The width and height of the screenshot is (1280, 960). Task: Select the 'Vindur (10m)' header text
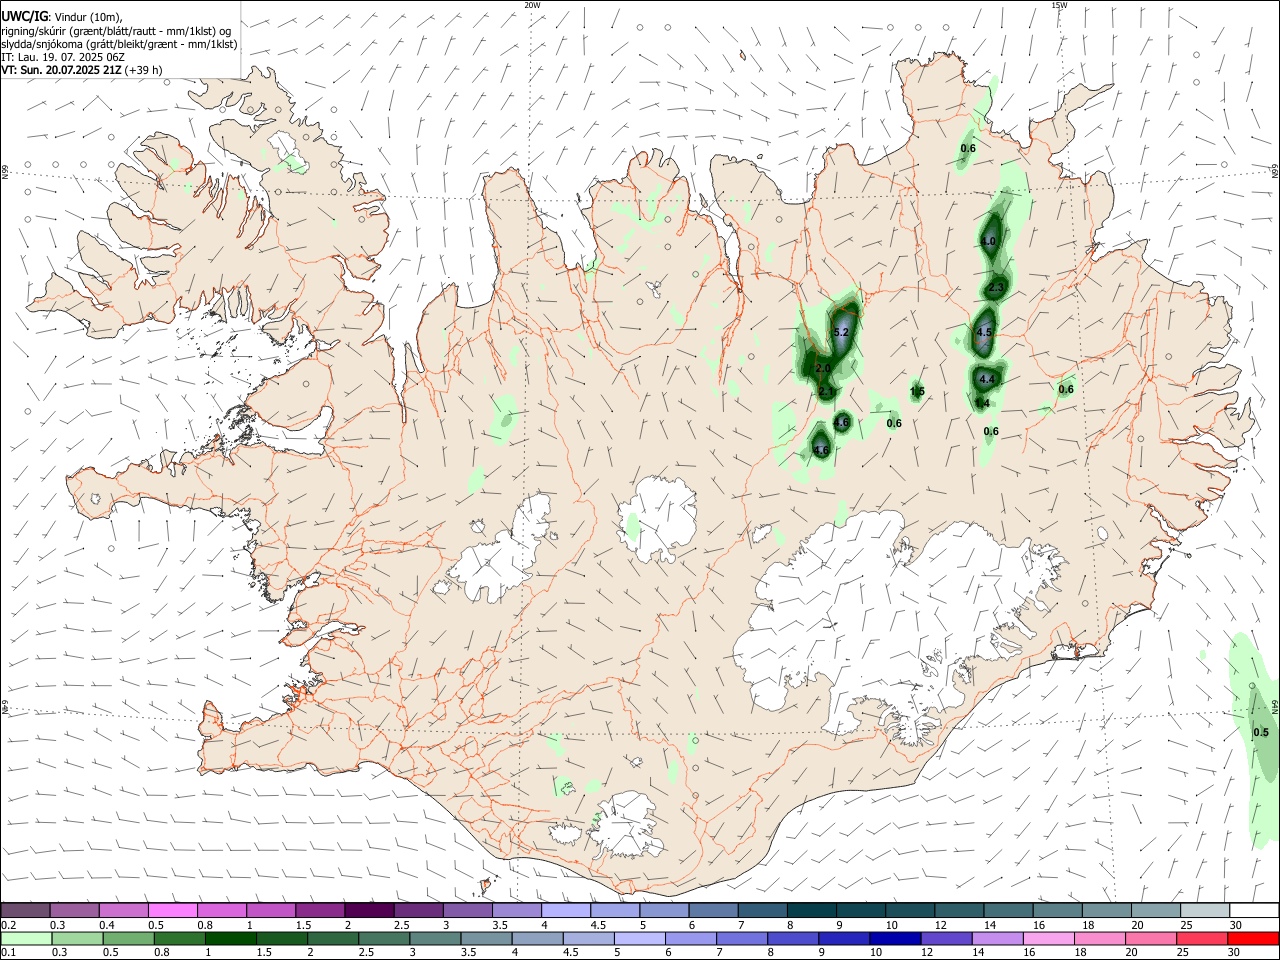click(87, 18)
